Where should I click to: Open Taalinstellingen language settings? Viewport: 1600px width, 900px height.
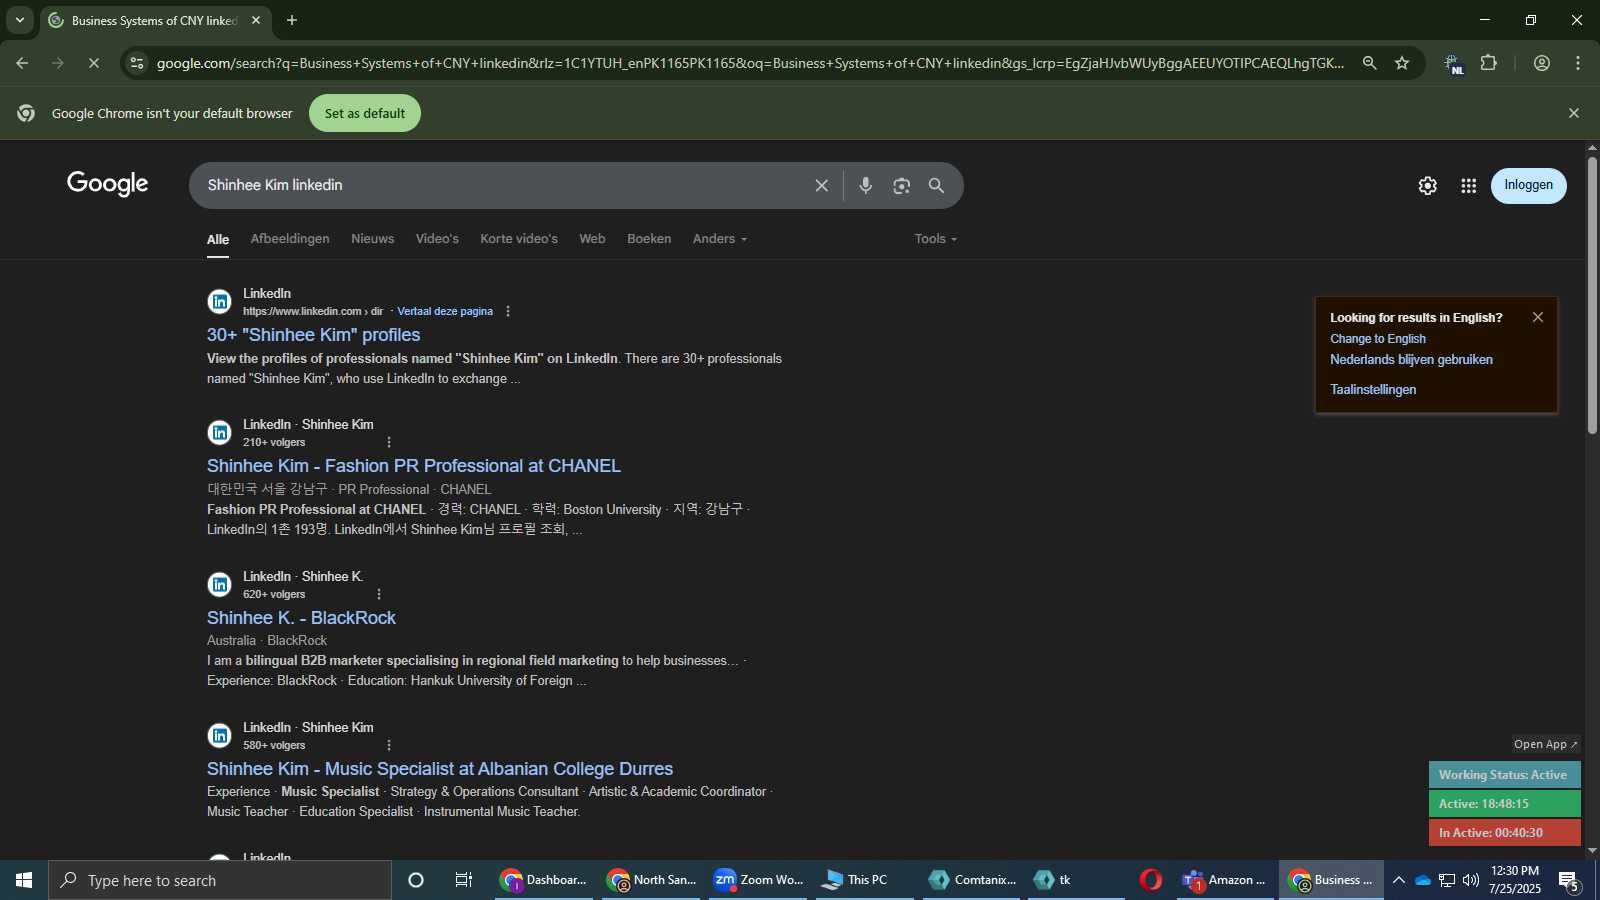[x=1373, y=390]
